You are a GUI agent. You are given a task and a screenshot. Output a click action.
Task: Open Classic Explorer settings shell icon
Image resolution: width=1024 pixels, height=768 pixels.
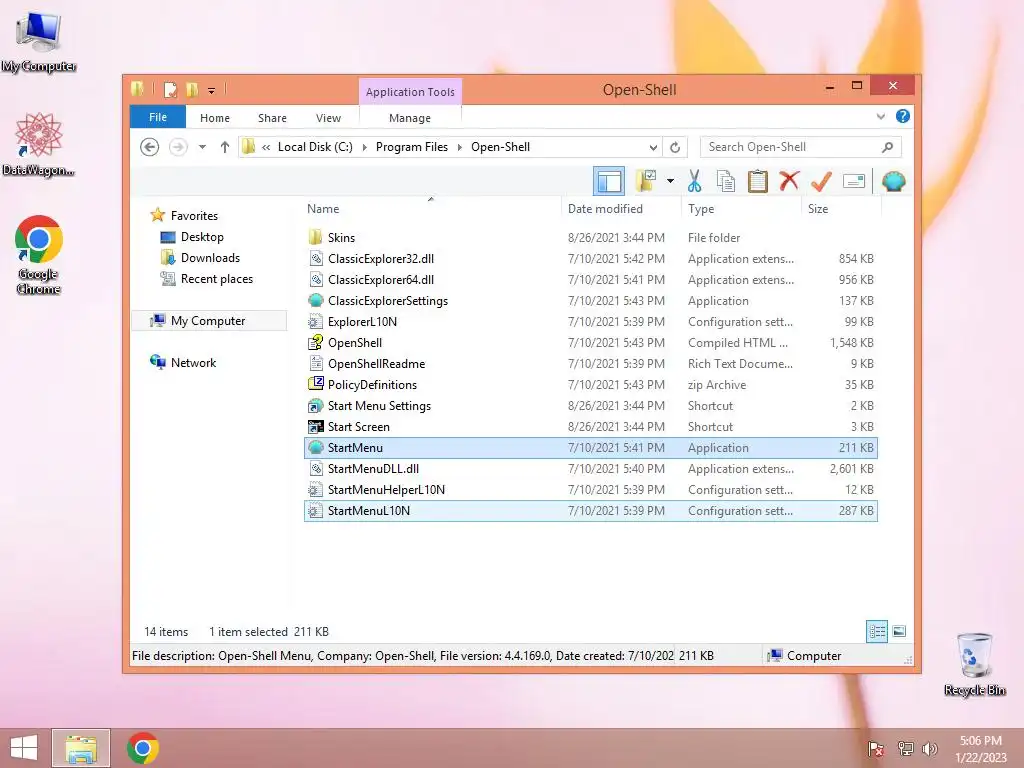click(x=893, y=181)
